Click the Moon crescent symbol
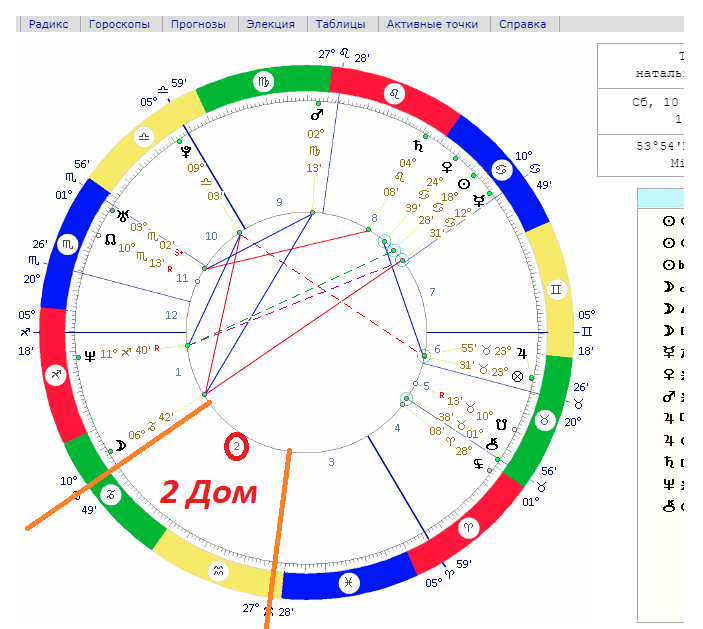 (x=120, y=443)
